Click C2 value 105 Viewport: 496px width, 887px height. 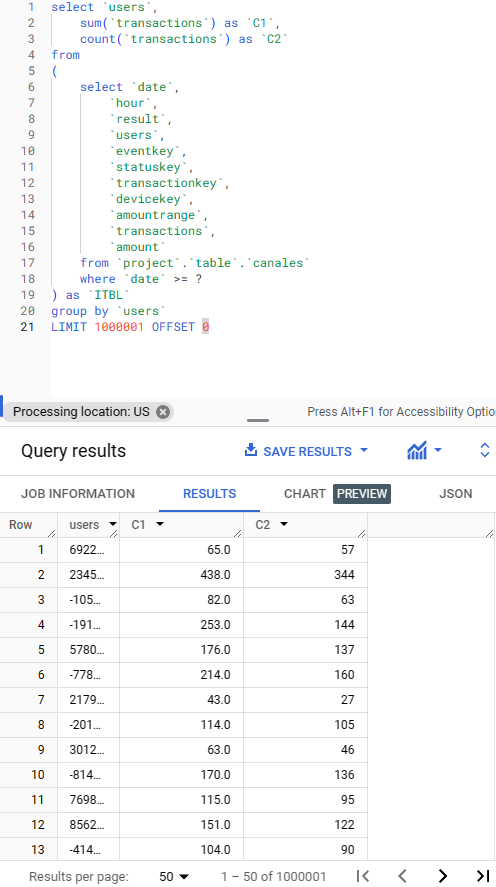click(344, 725)
